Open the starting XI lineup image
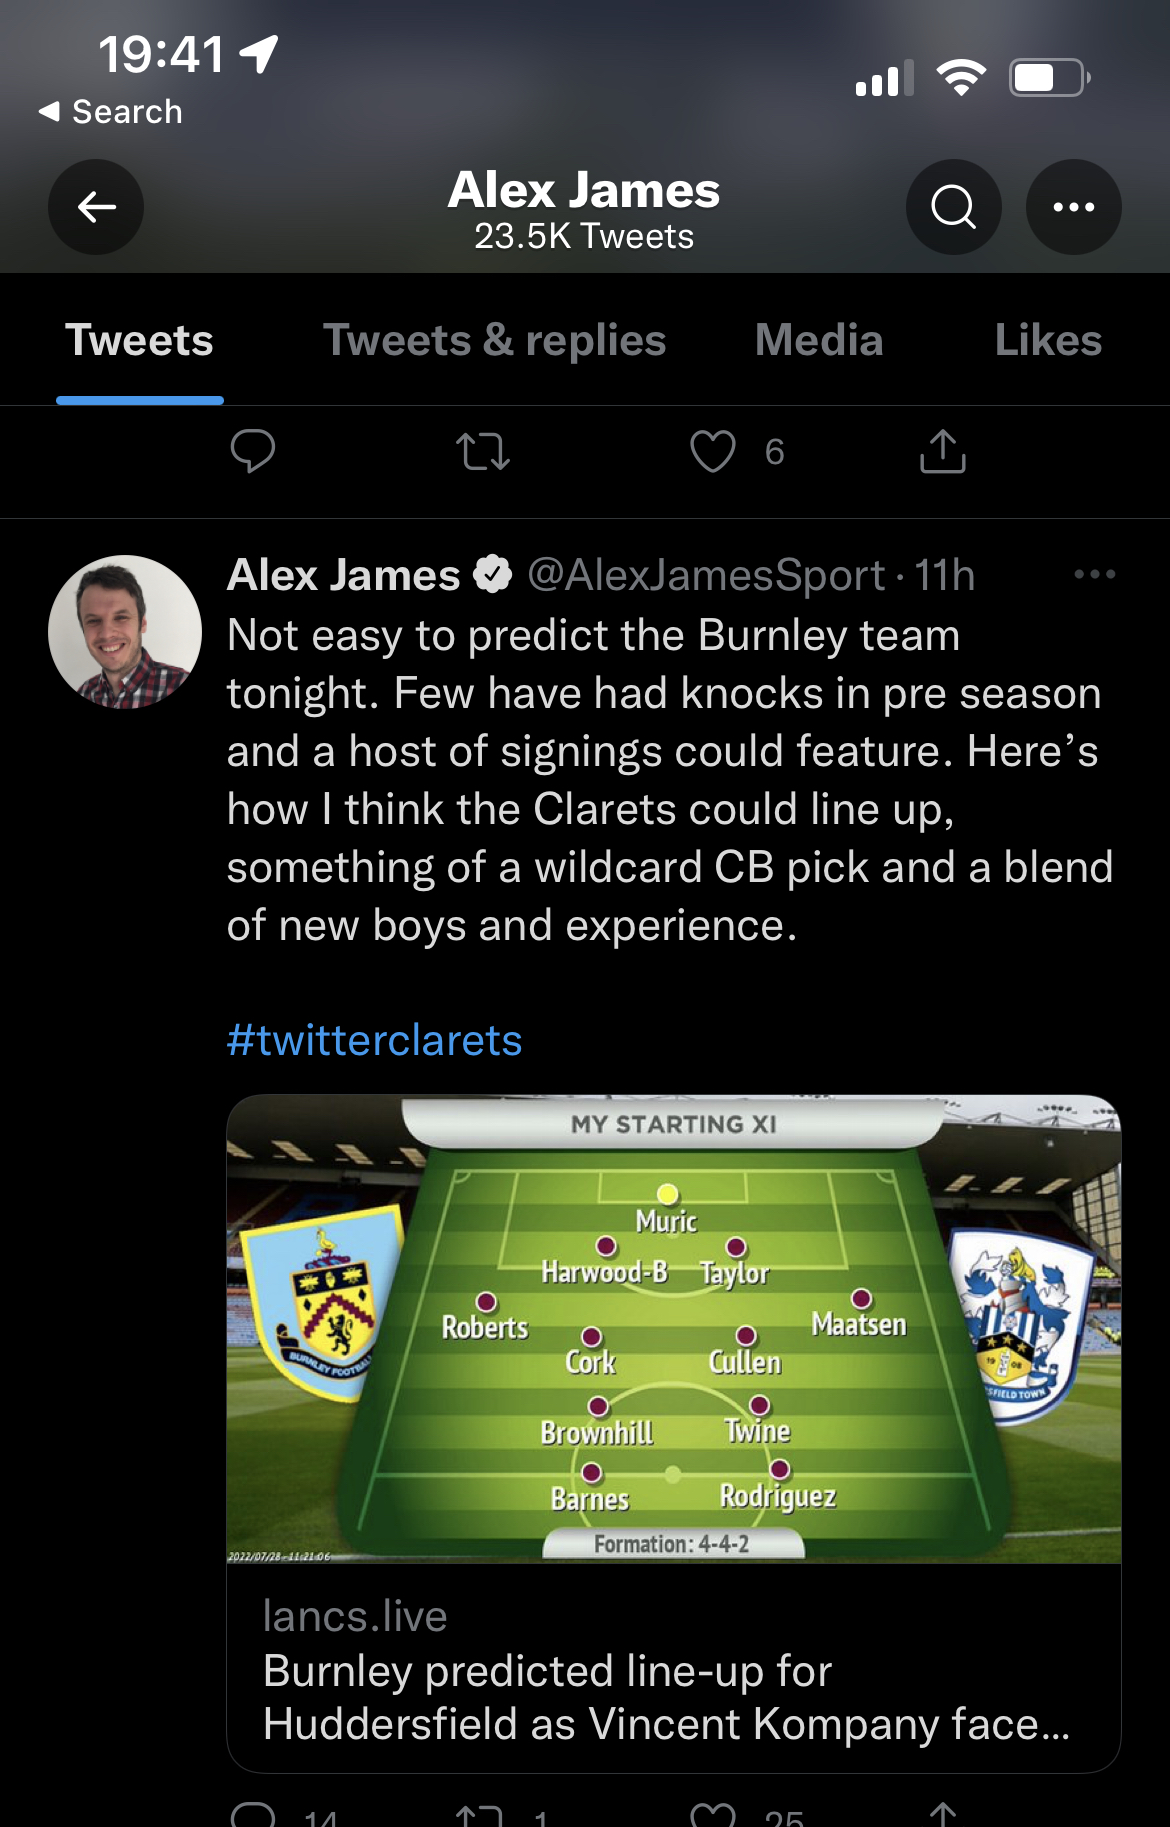The image size is (1170, 1827). [x=673, y=1330]
